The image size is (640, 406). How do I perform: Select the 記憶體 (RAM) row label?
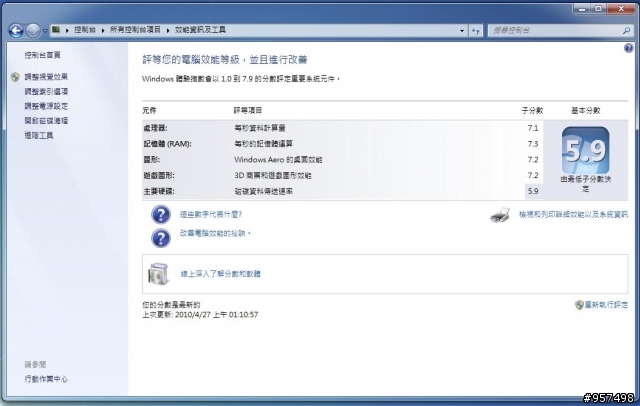point(167,144)
